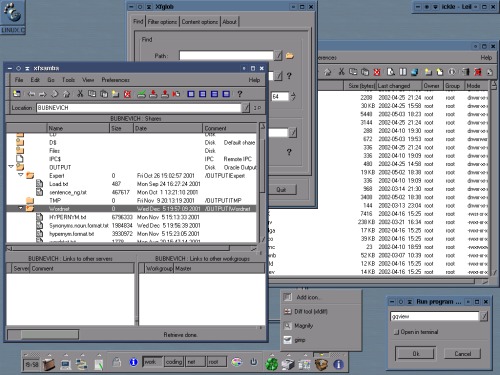The image size is (500, 375).
Task: Select gimp in the popup menu
Action: (321, 340)
